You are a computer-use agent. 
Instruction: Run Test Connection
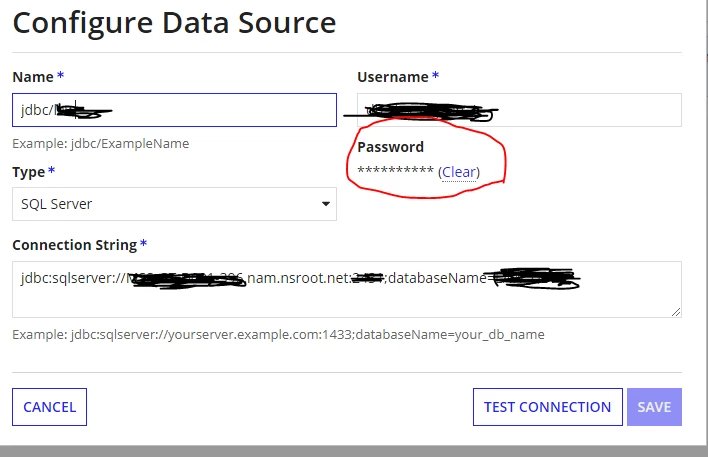[x=548, y=407]
